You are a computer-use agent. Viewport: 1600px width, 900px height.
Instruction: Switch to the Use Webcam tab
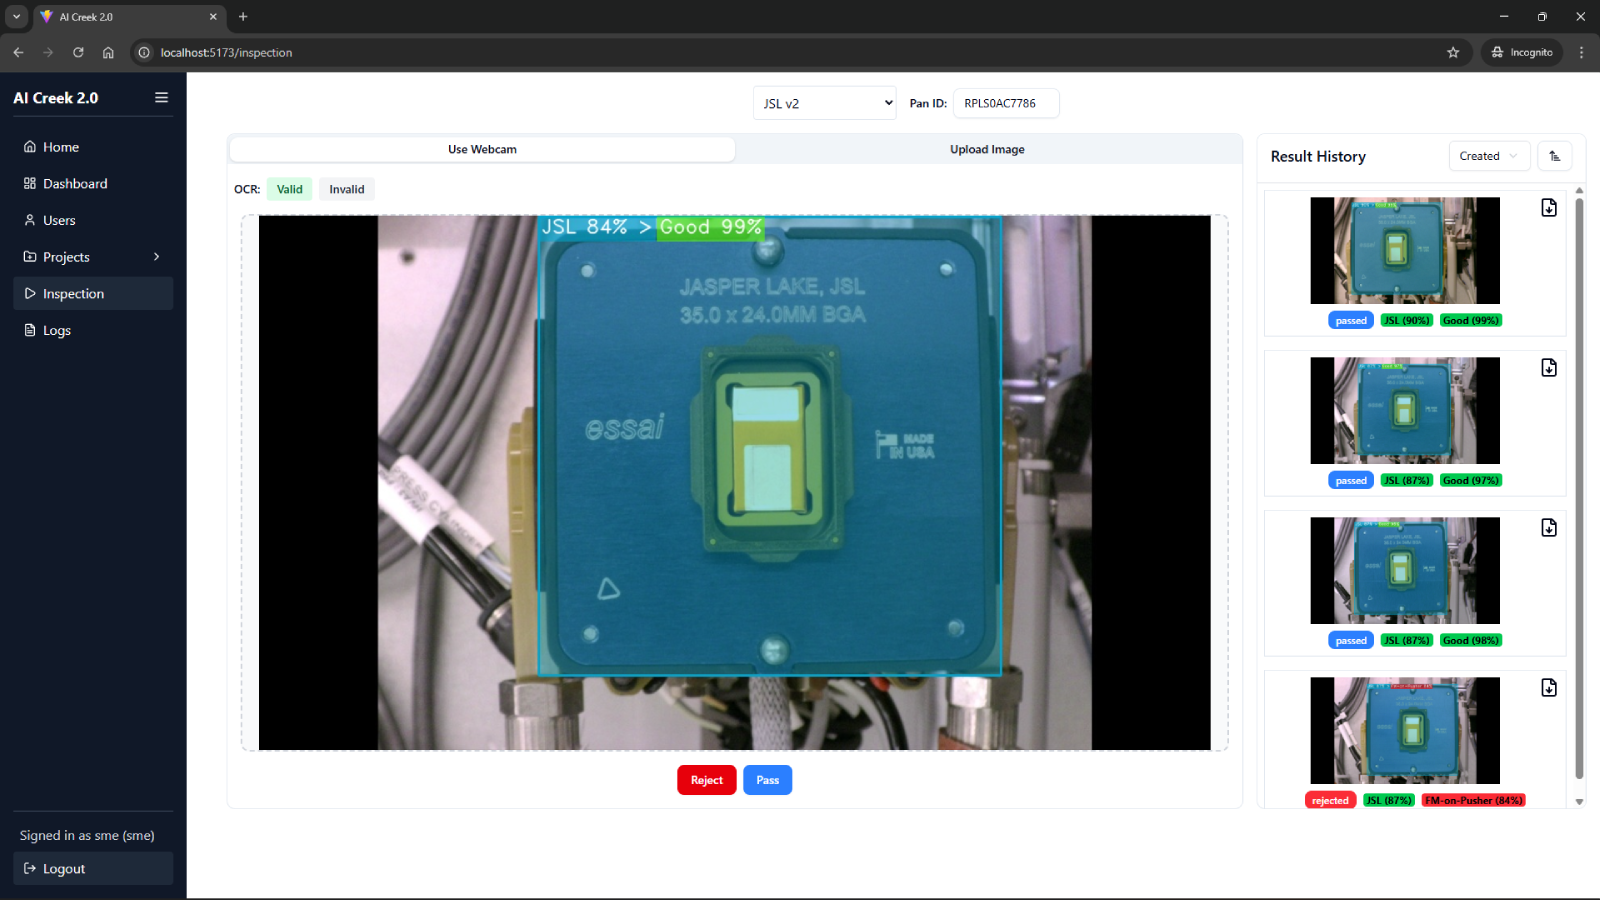[x=482, y=149]
